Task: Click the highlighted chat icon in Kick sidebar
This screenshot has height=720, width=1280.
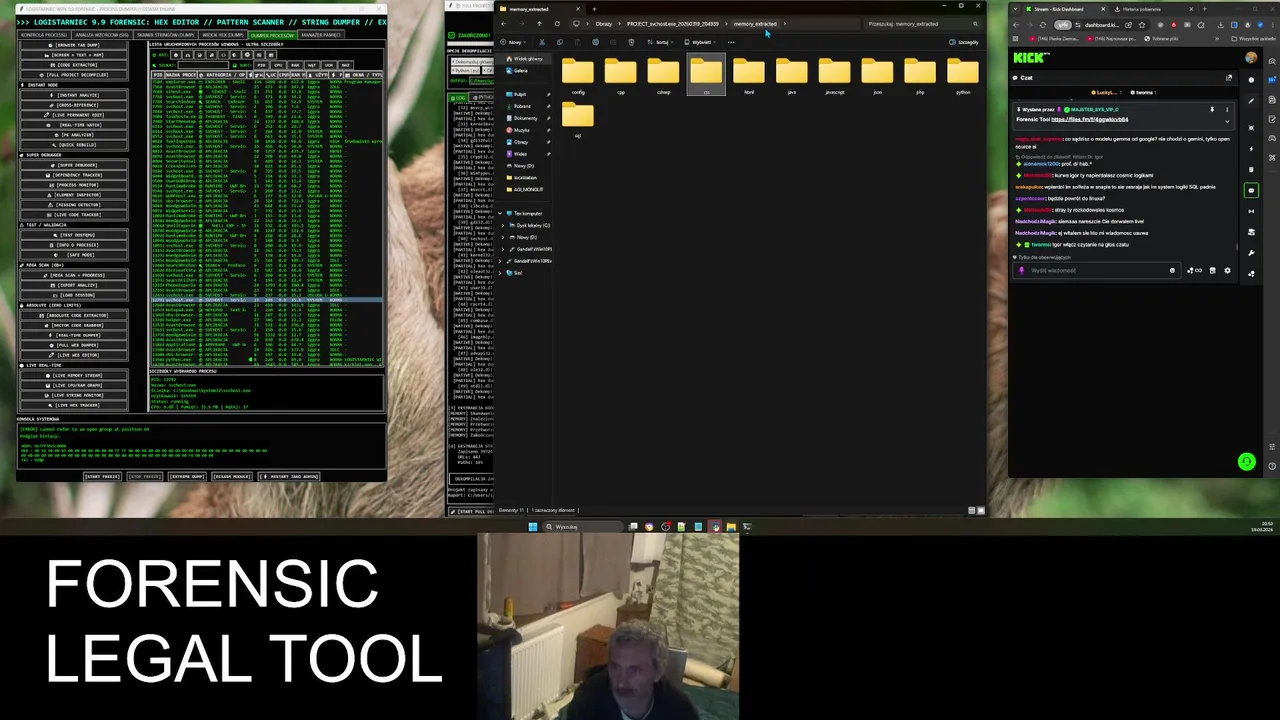Action: click(1251, 190)
